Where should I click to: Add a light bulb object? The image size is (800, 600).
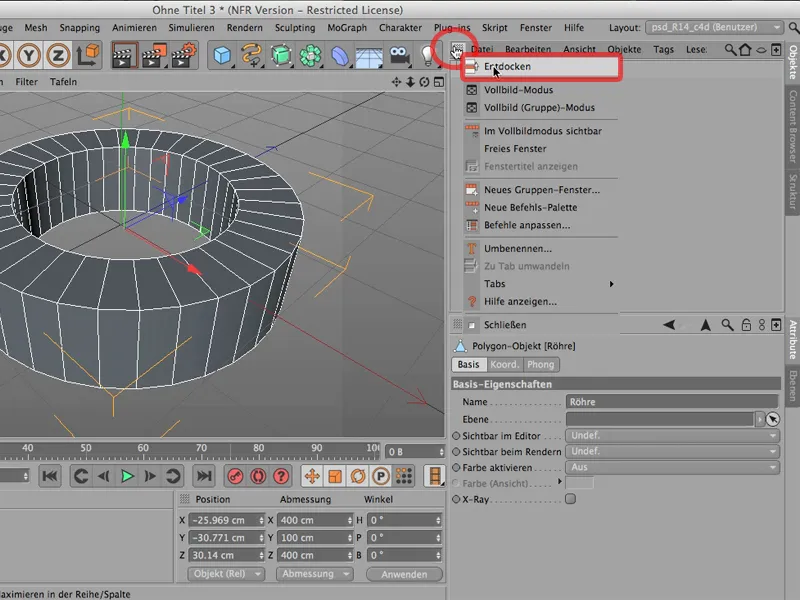click(x=428, y=55)
